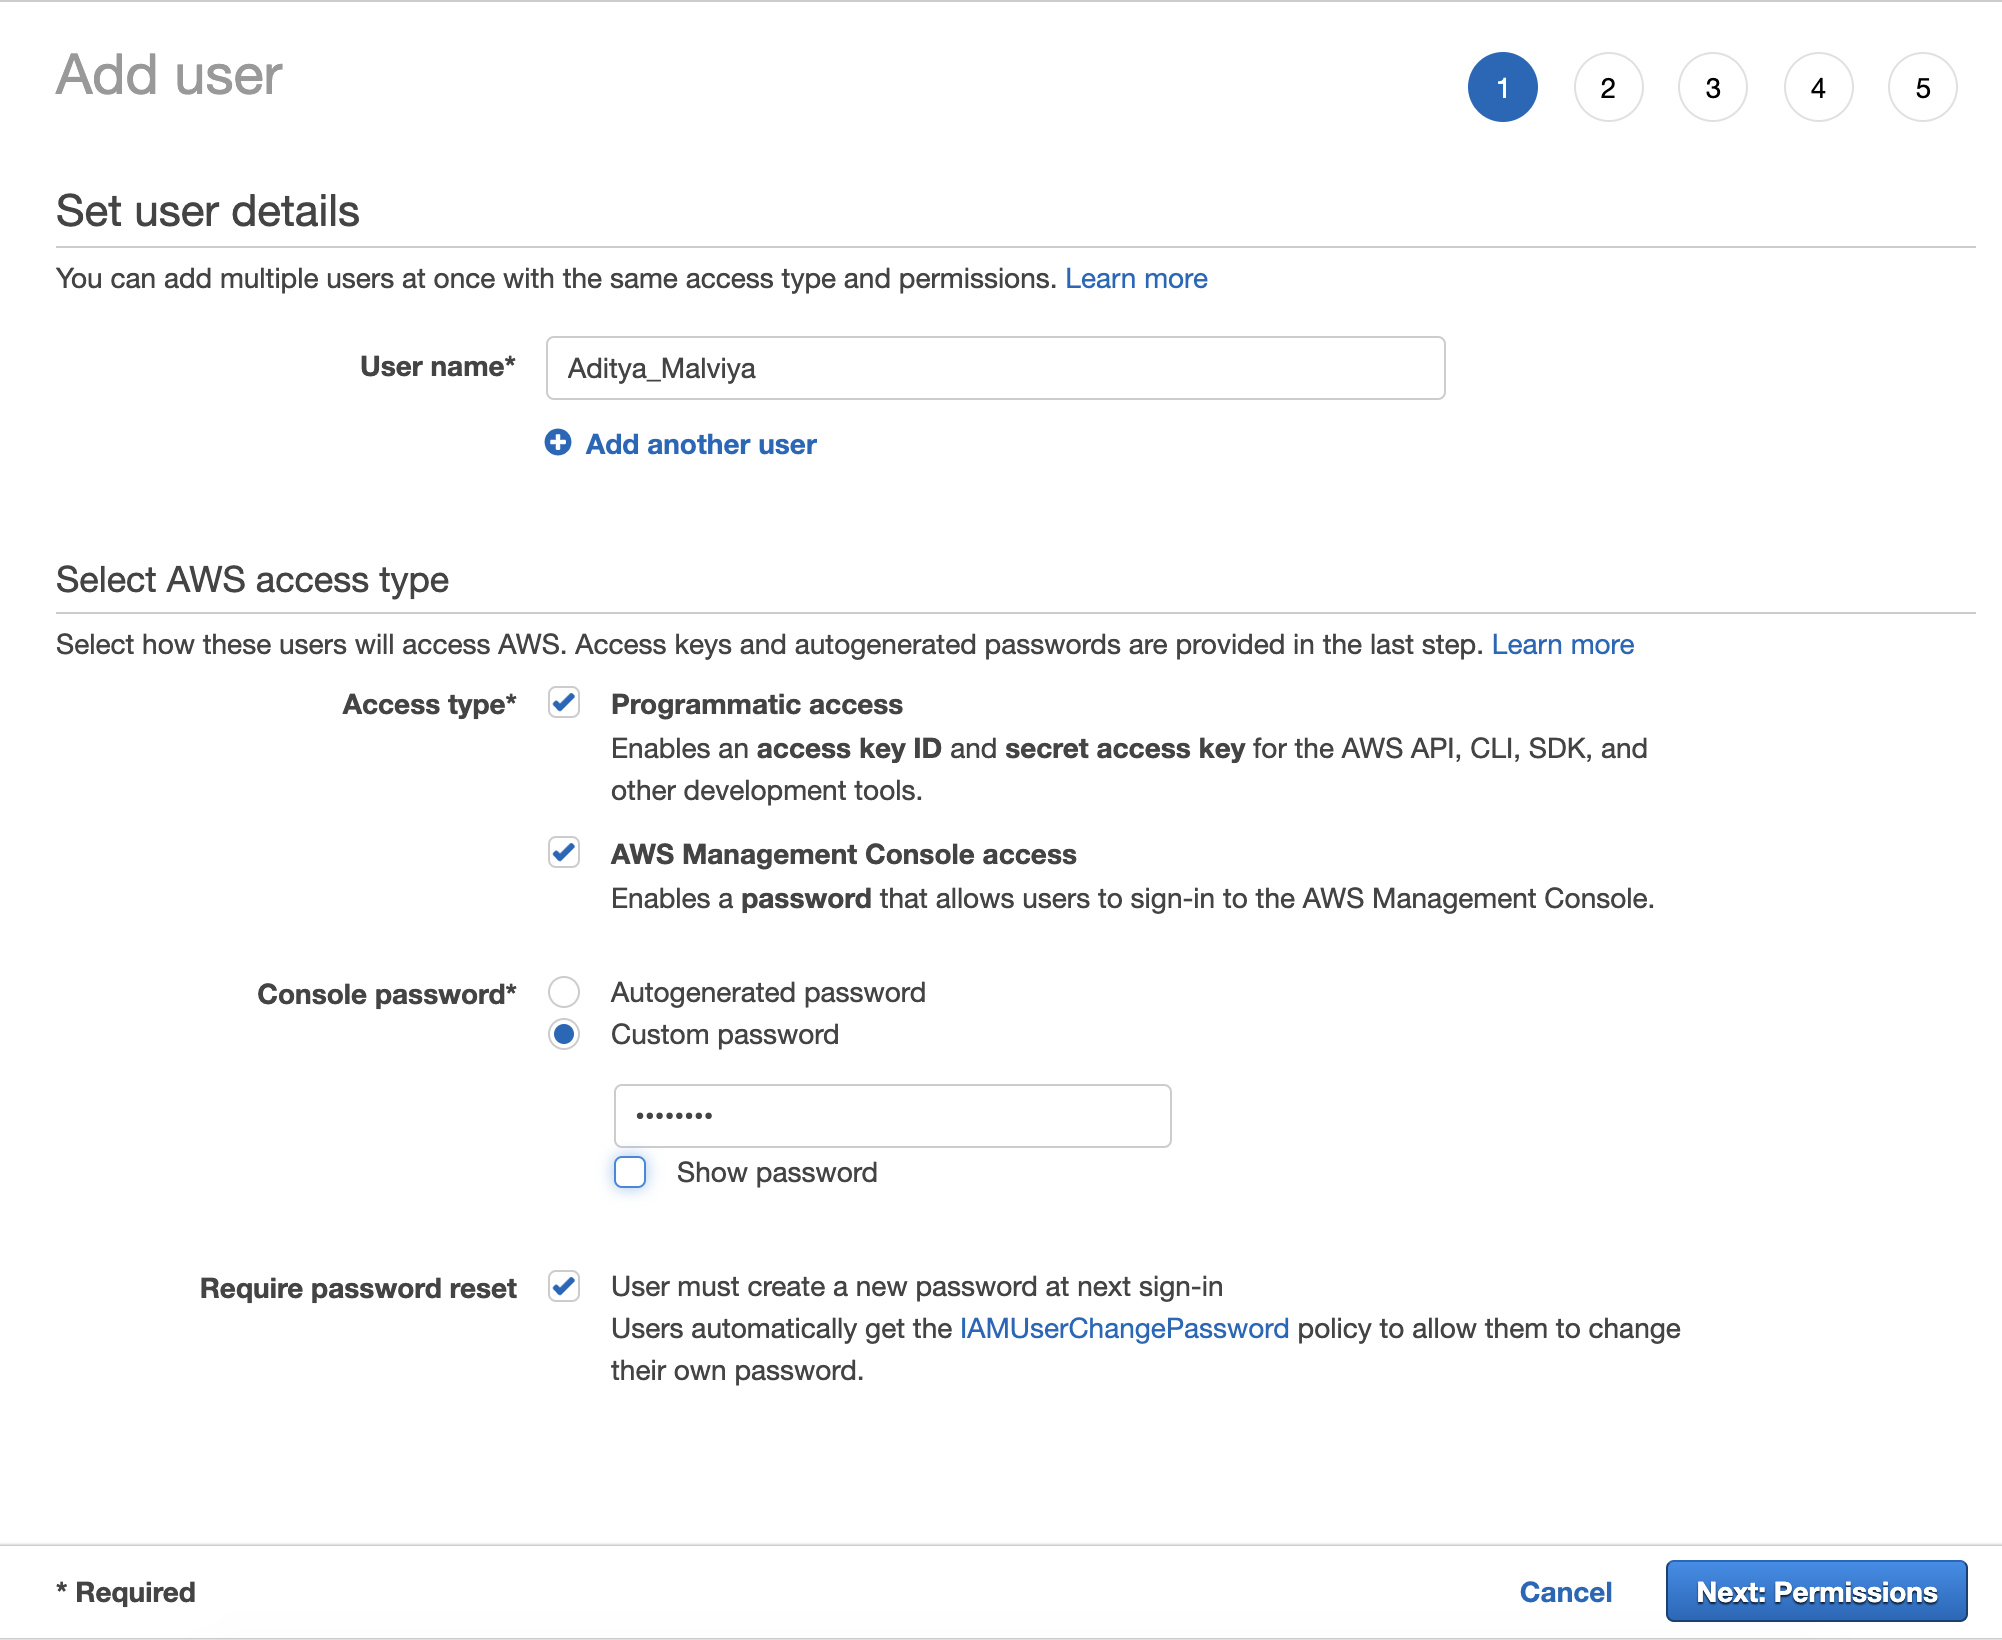The image size is (2002, 1640).
Task: Cancel the add user process
Action: 1565,1590
